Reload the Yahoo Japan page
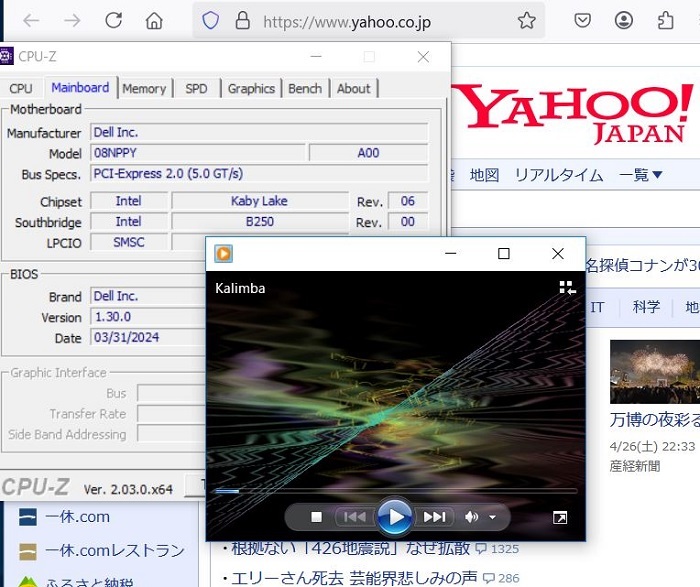The width and height of the screenshot is (700, 587). (x=113, y=21)
